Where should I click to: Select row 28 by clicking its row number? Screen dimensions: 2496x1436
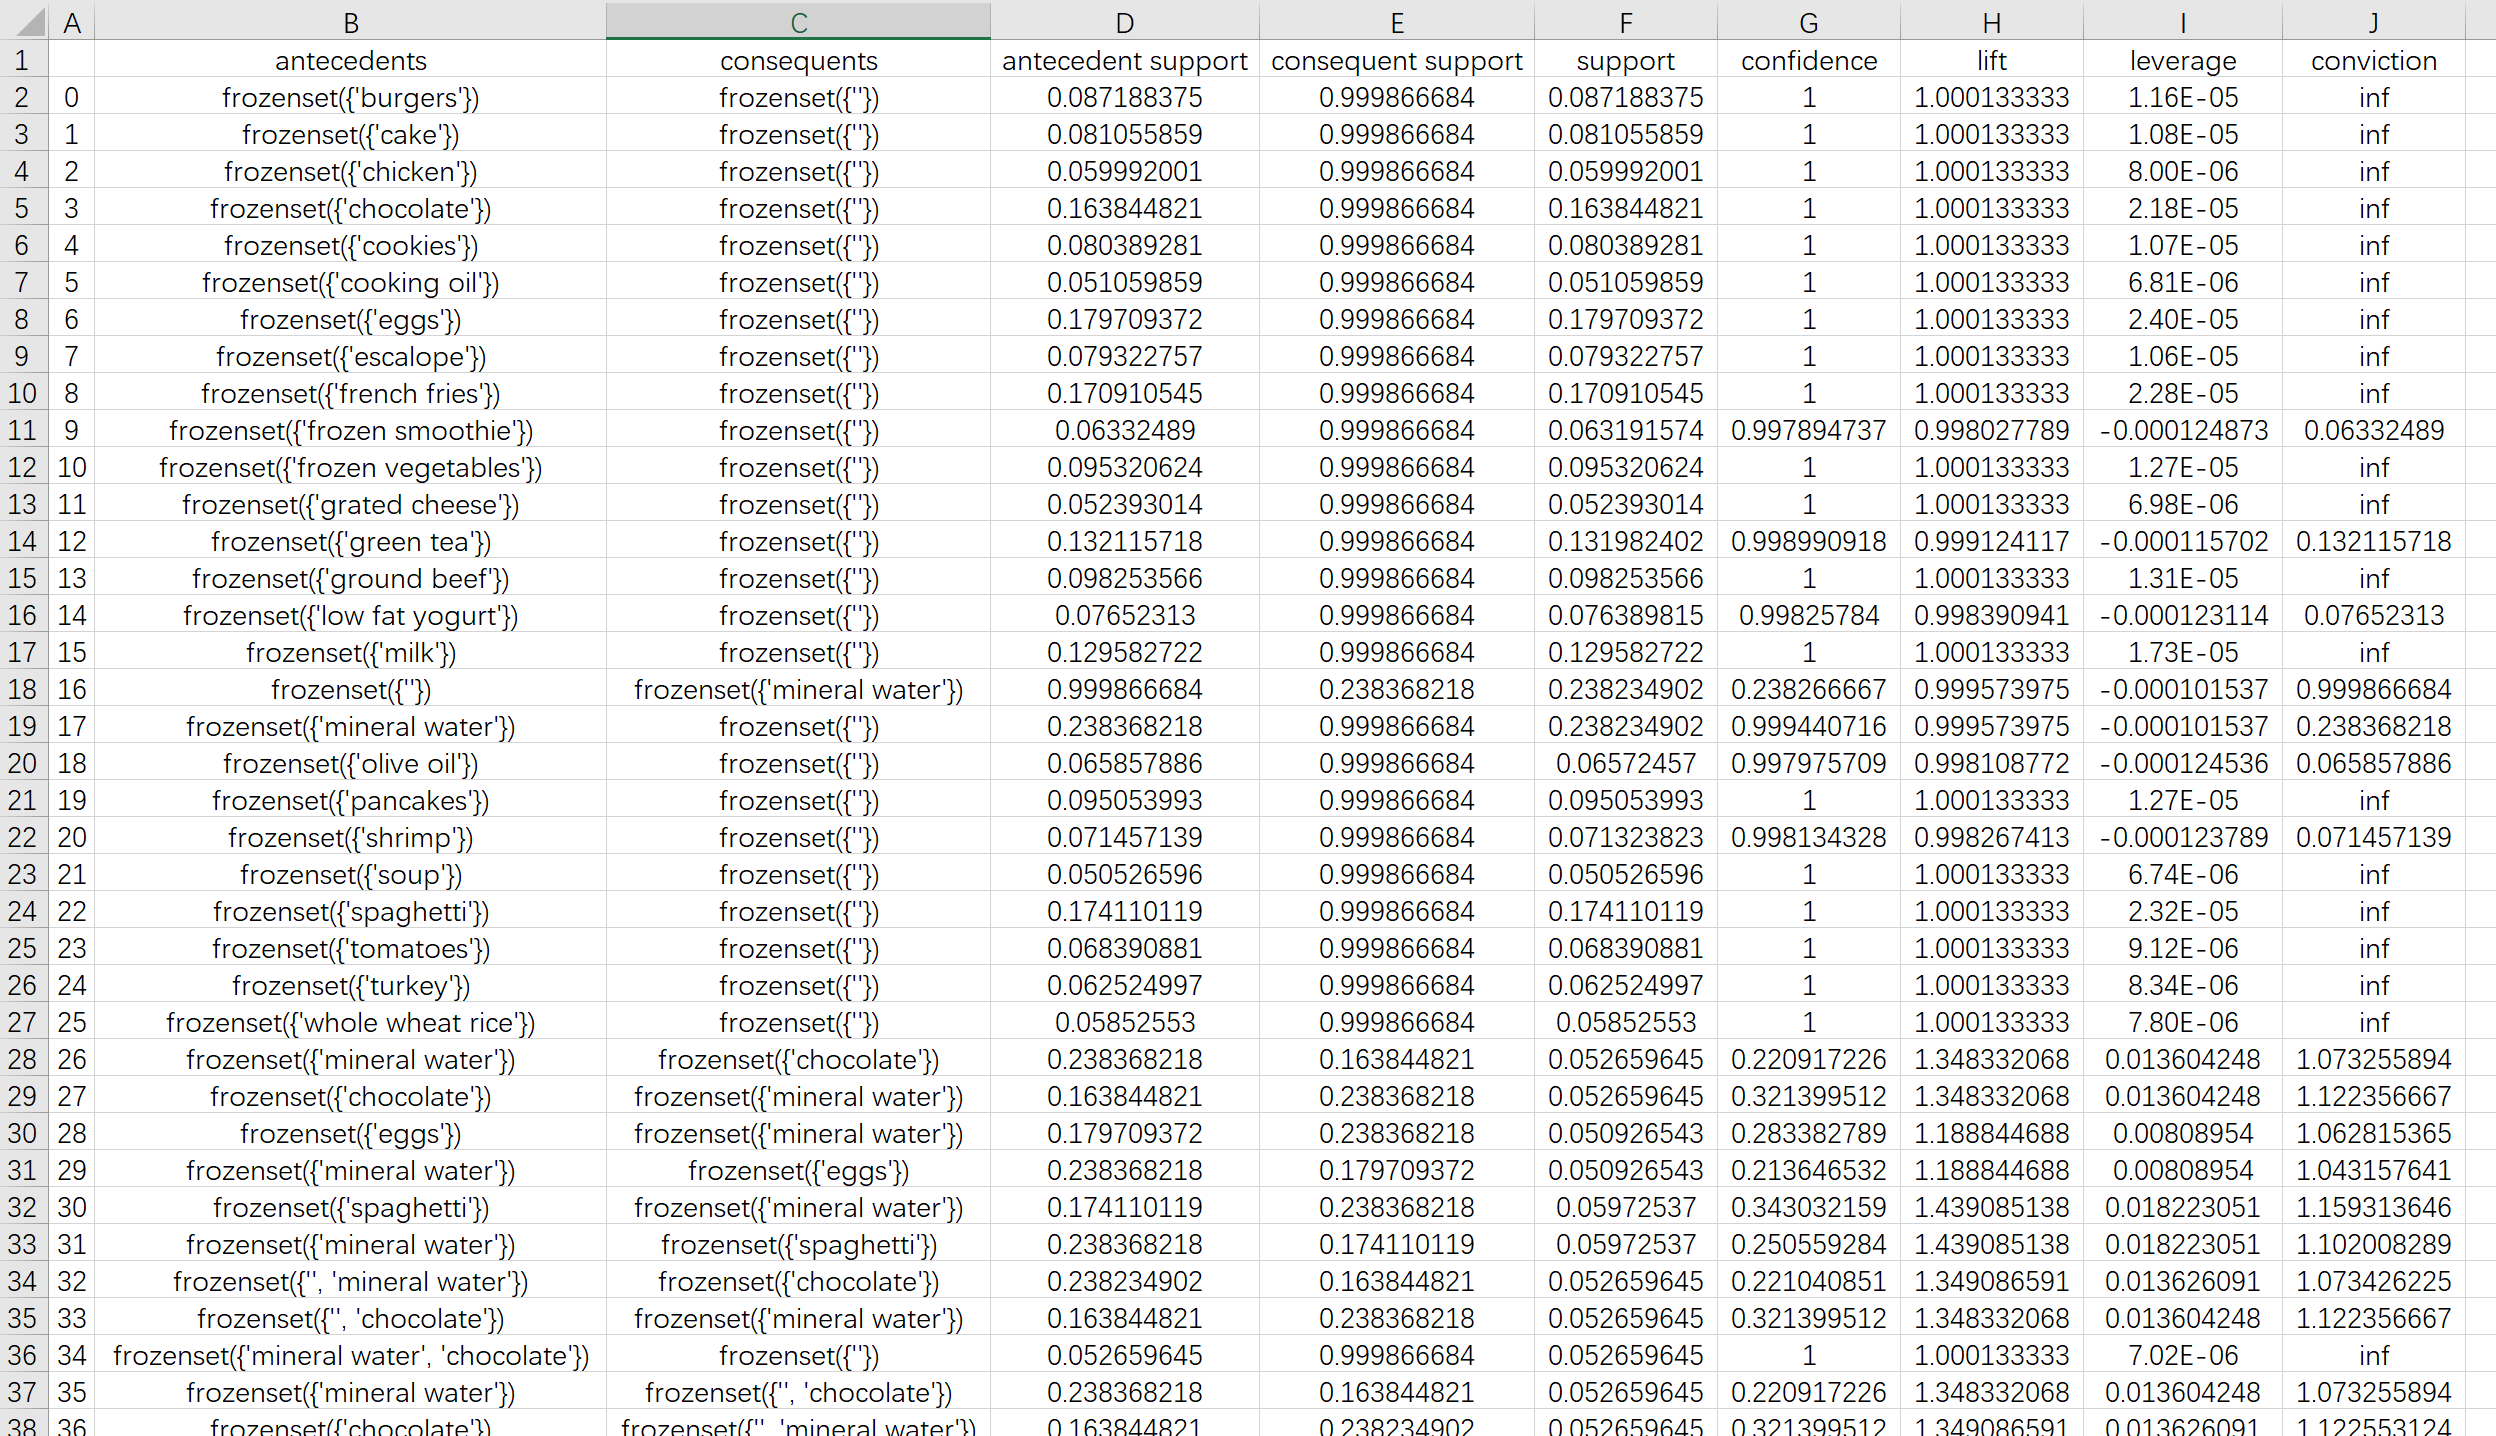coord(22,1059)
